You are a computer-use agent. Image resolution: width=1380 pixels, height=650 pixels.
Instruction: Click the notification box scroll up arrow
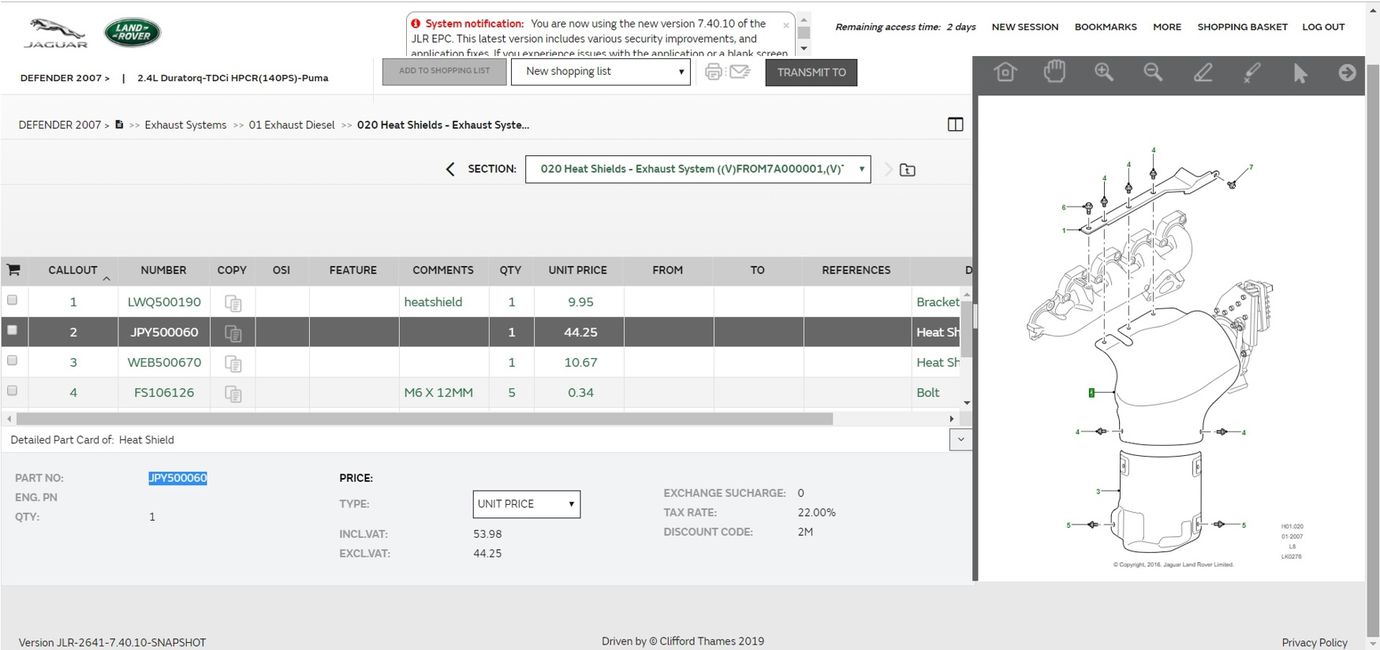(805, 20)
